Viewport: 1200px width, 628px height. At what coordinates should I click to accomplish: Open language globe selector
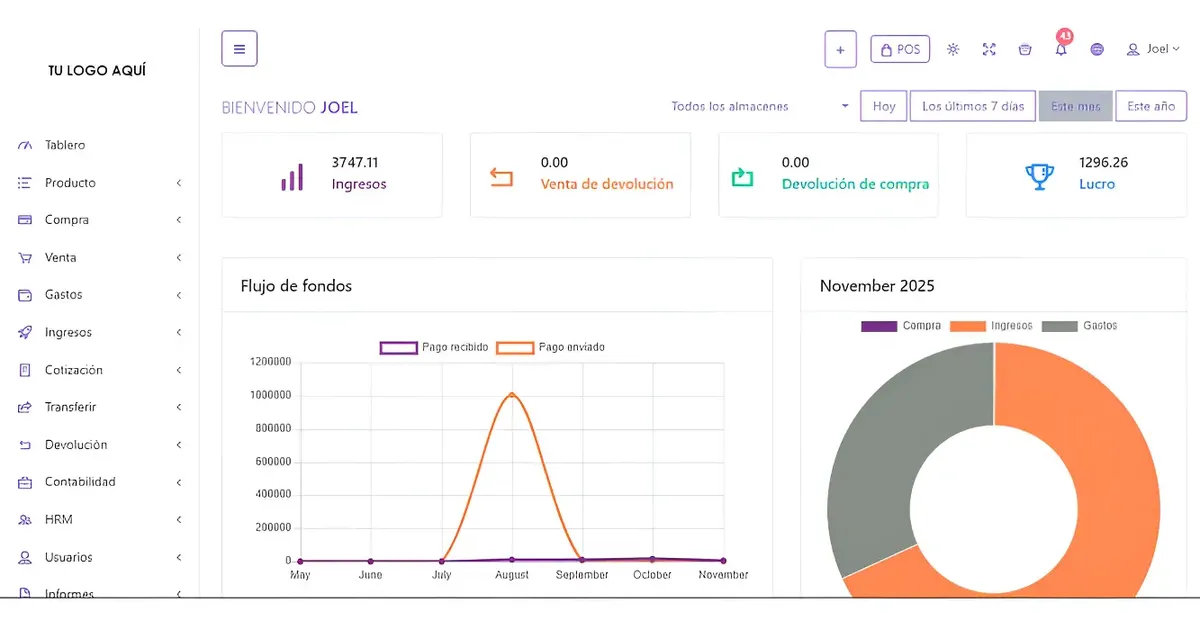point(1097,49)
